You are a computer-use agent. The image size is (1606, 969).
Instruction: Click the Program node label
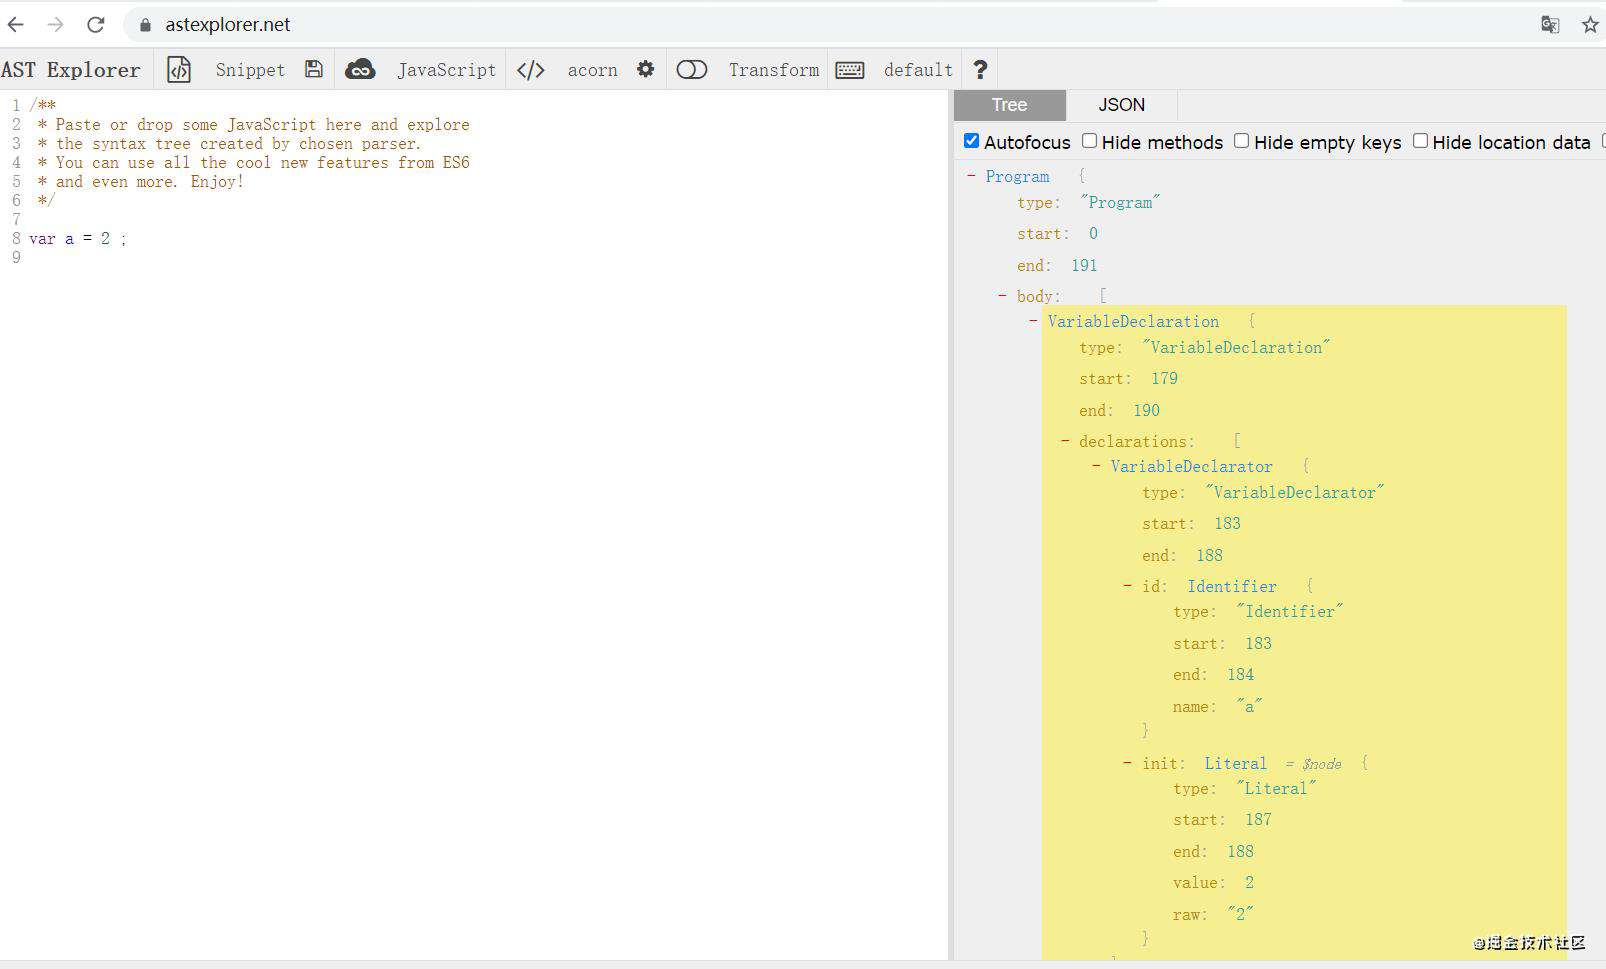tap(1017, 176)
